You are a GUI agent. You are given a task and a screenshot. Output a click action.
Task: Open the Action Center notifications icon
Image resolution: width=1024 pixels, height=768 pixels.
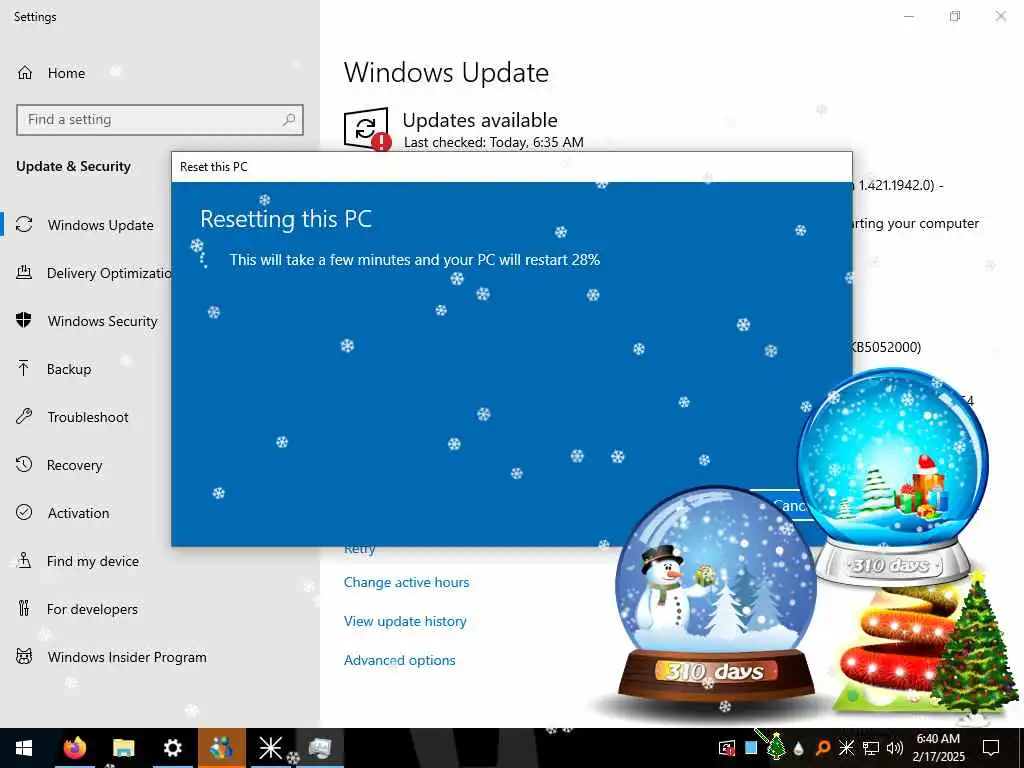point(991,748)
